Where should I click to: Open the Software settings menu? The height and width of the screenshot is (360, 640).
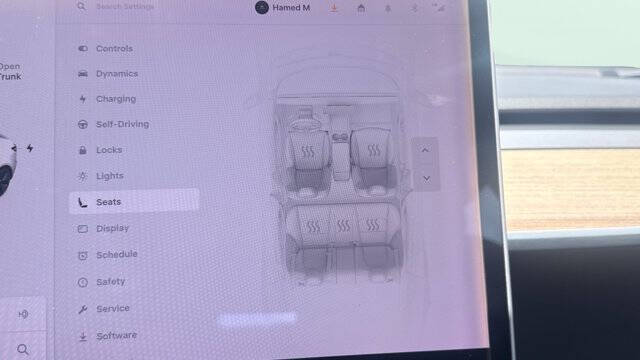click(x=107, y=336)
